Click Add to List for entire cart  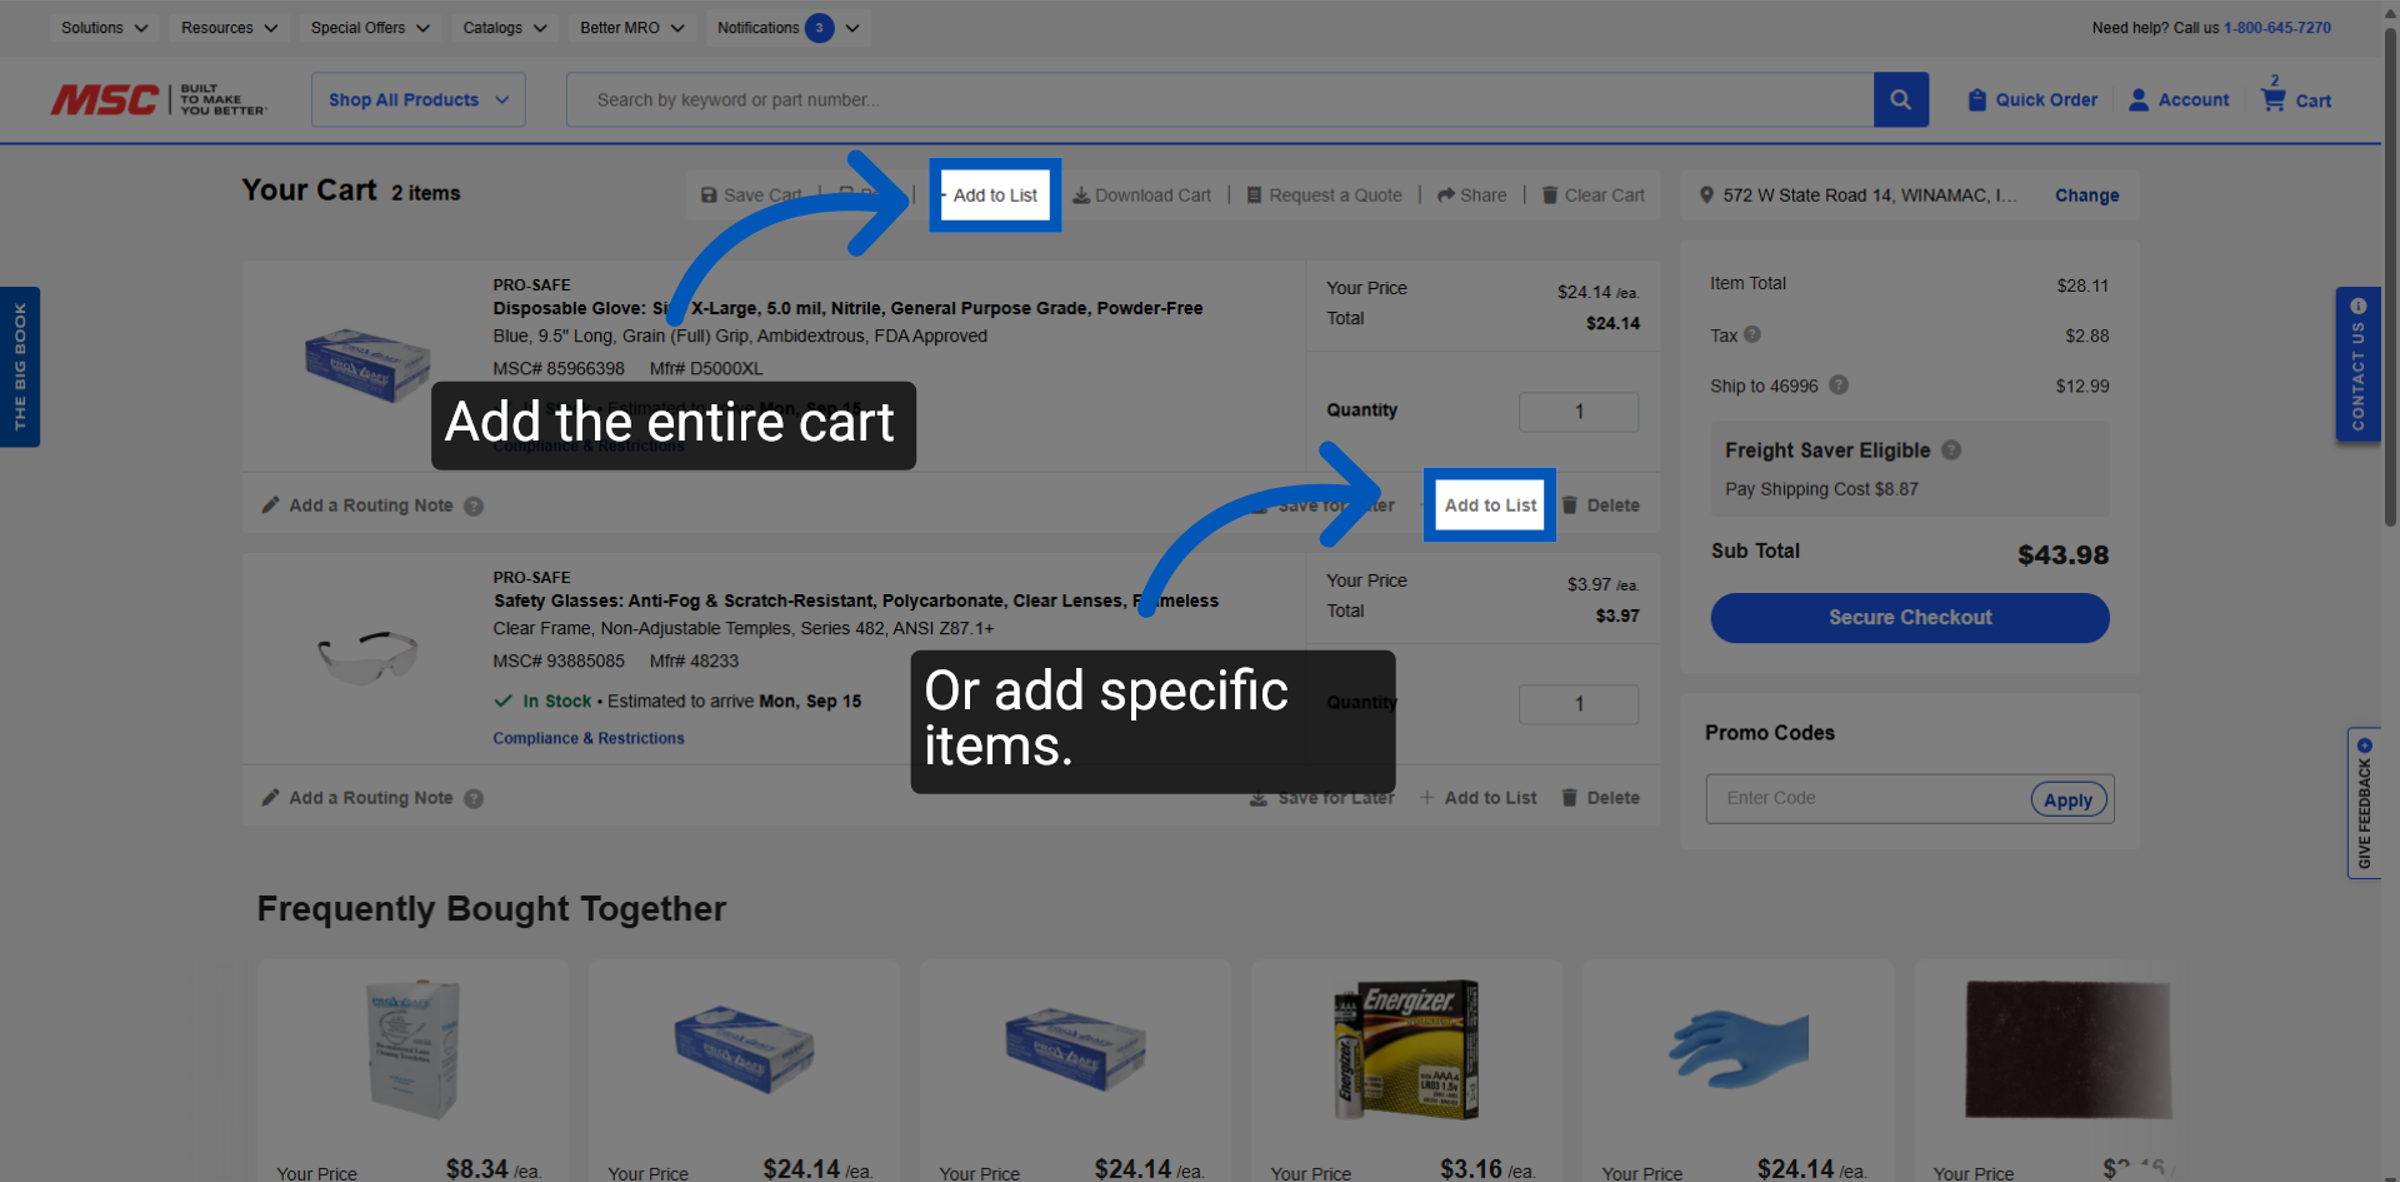pos(995,195)
